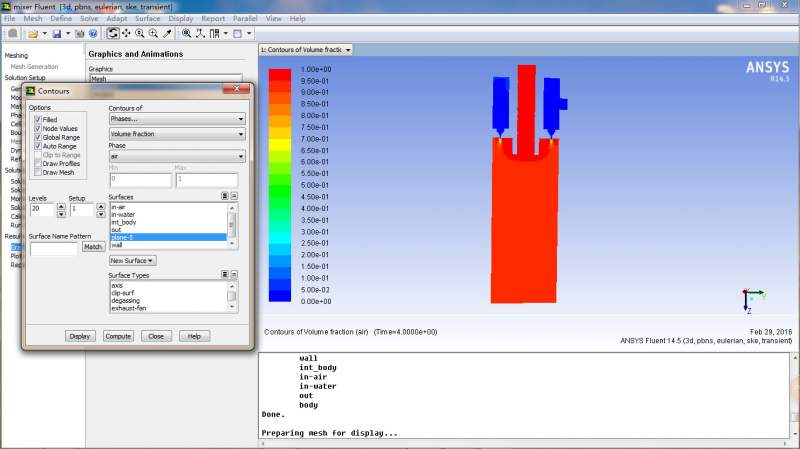This screenshot has height=449, width=800.
Task: Click the XYZ axis triad in viewport
Action: [753, 301]
